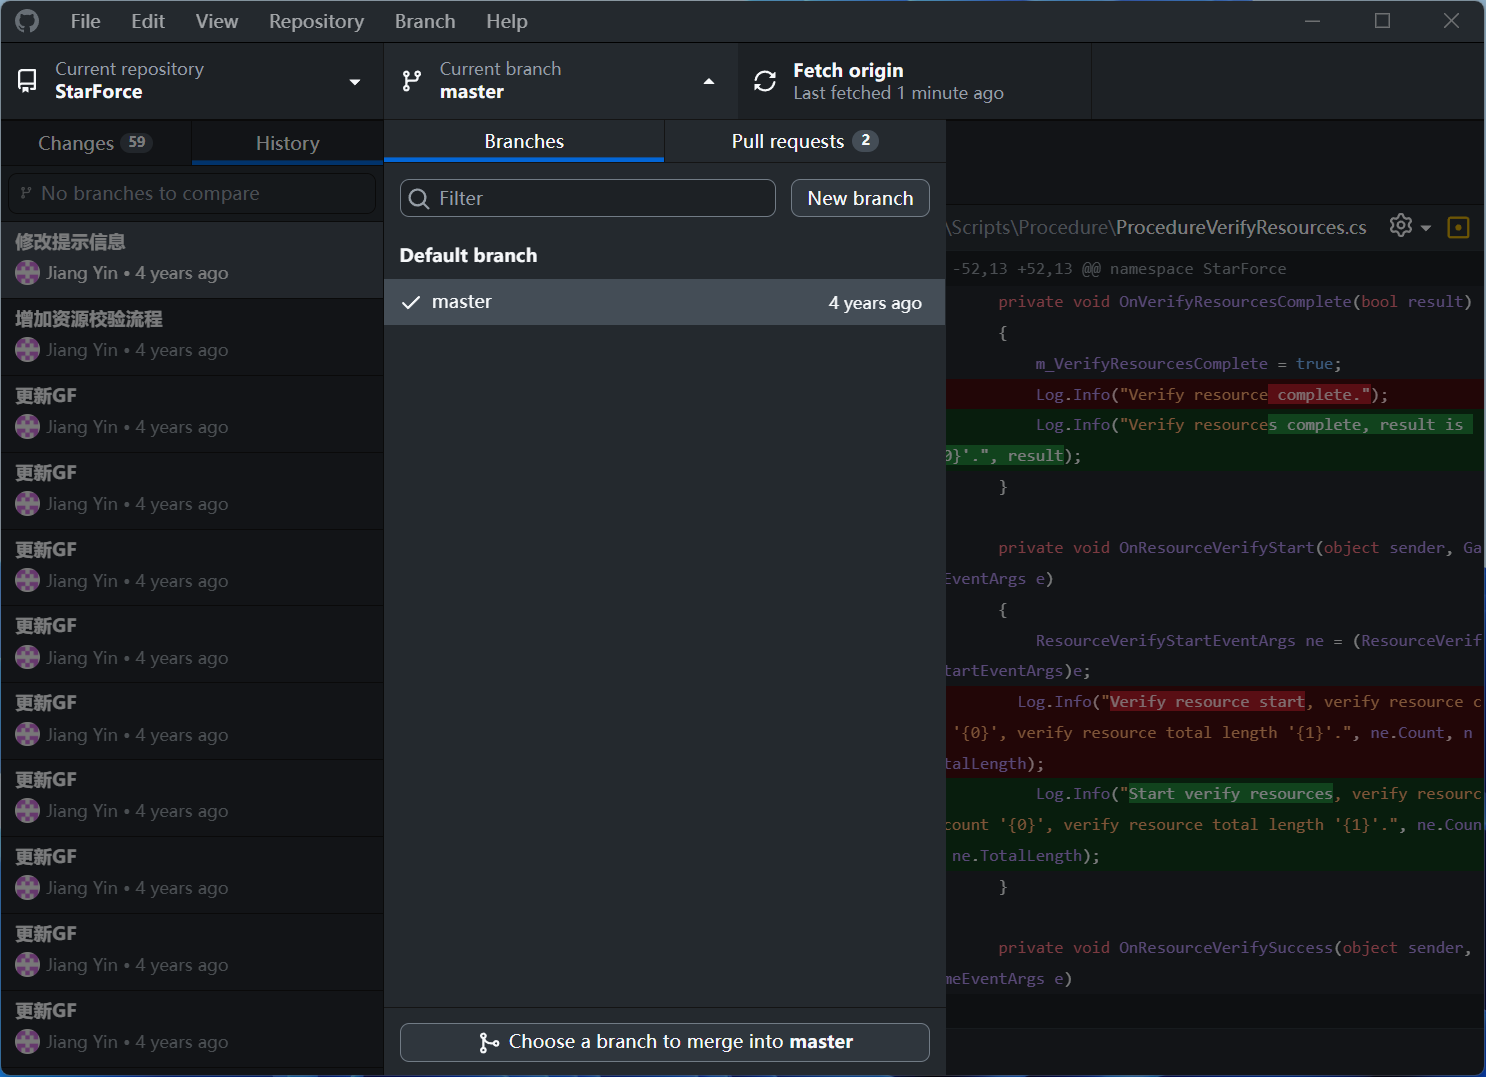This screenshot has height=1077, width=1486.
Task: Choose a branch to merge into master
Action: point(664,1042)
